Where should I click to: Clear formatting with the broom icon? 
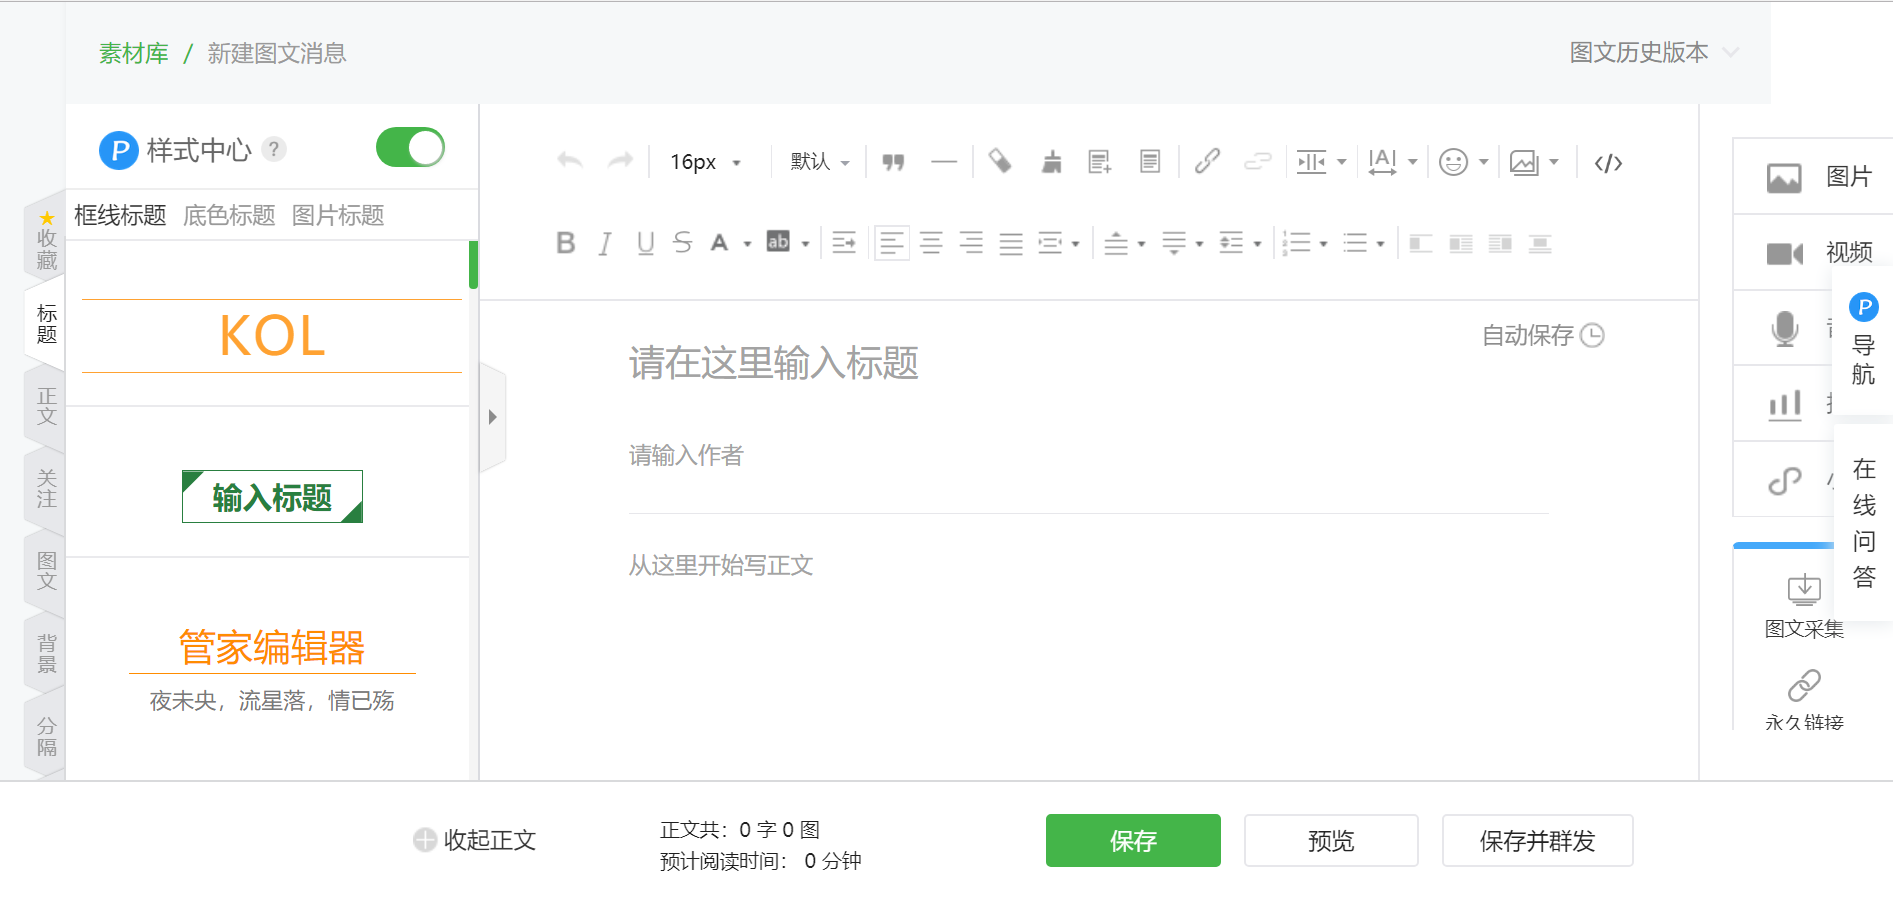[x=1051, y=162]
